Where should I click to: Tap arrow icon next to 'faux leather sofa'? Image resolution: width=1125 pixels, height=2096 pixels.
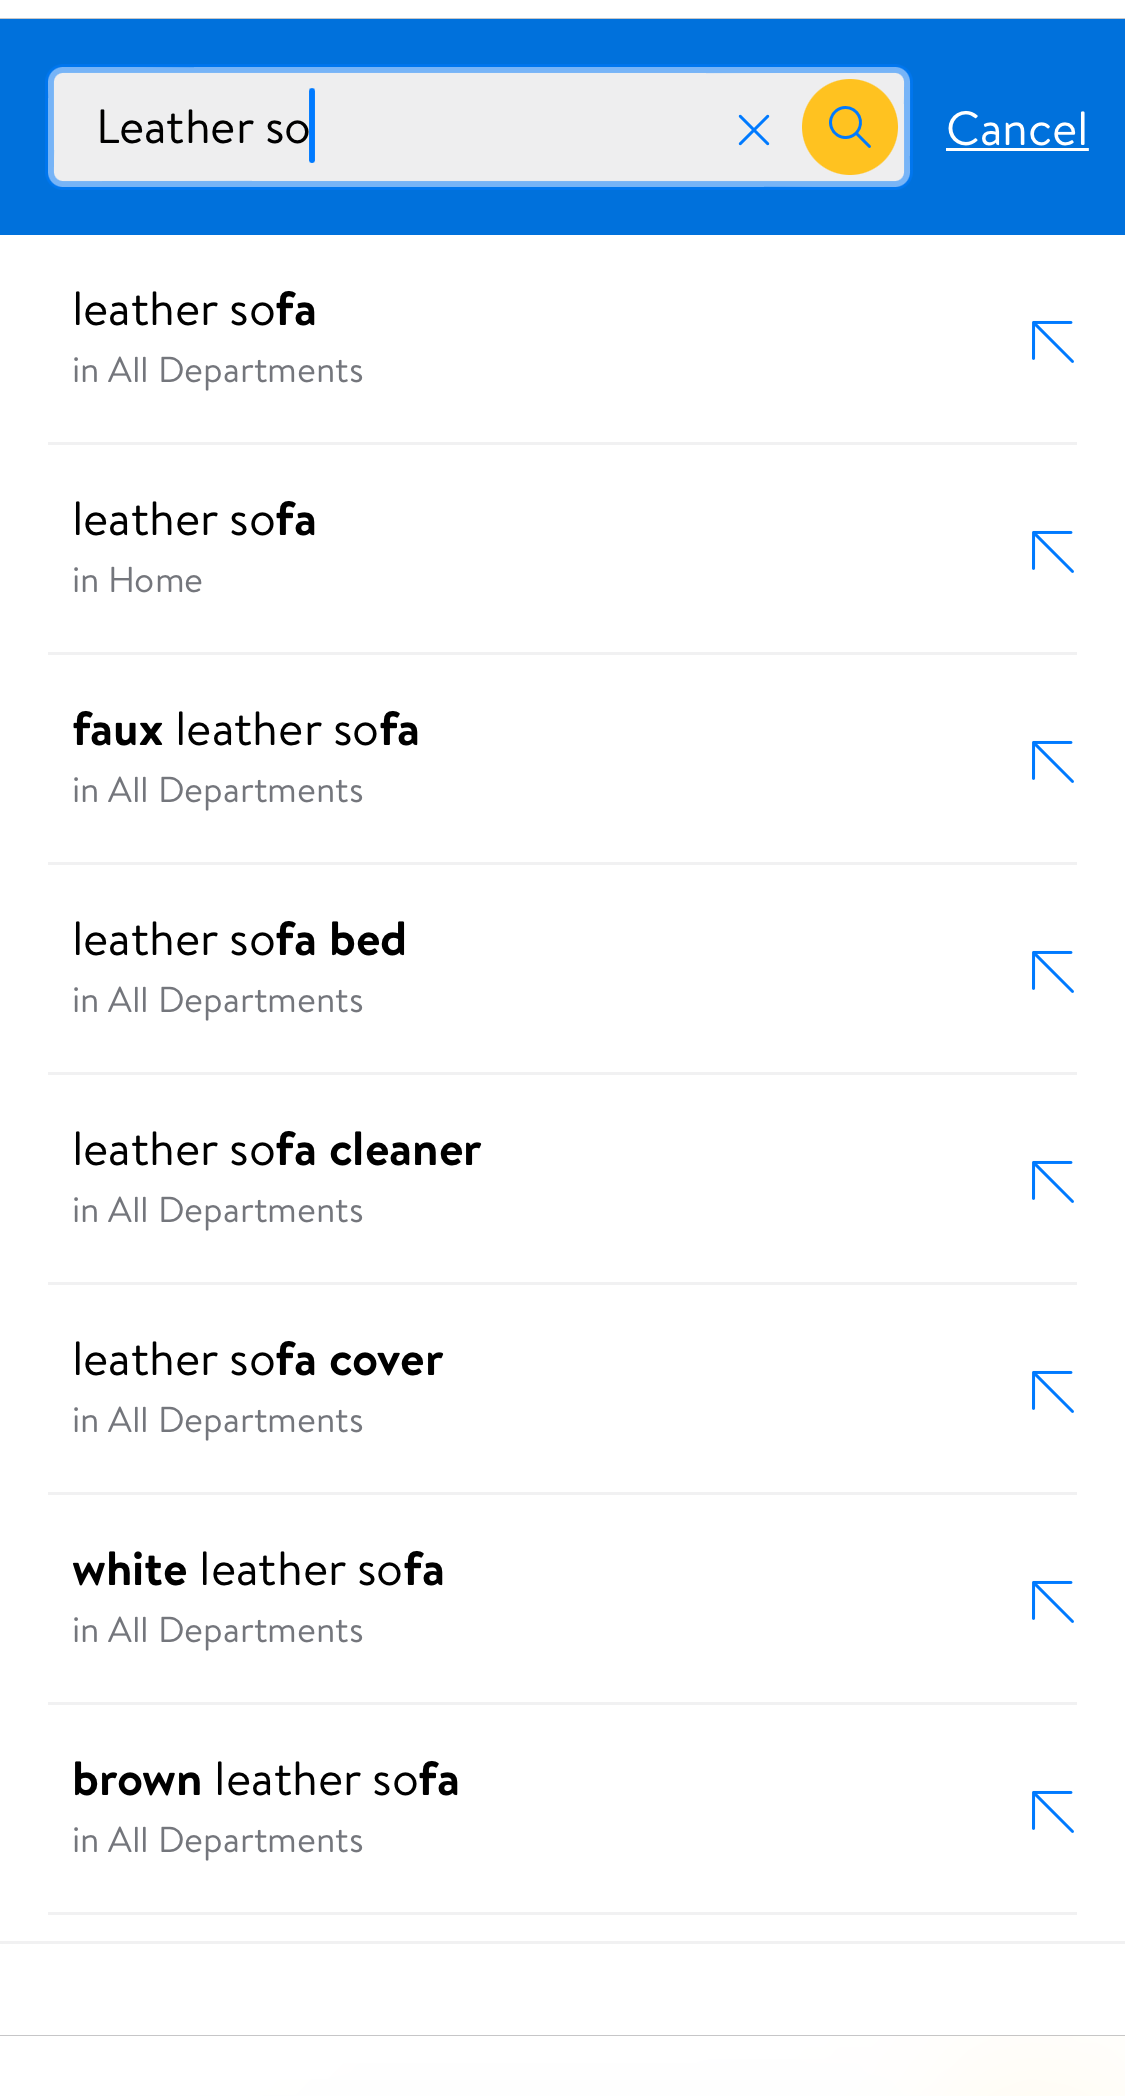pyautogui.click(x=1052, y=762)
